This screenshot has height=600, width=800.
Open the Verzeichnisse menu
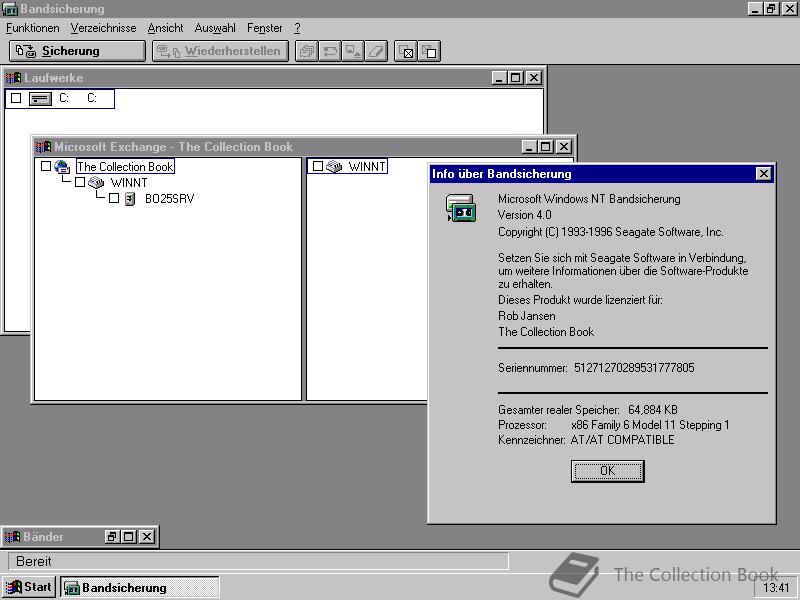coord(104,28)
